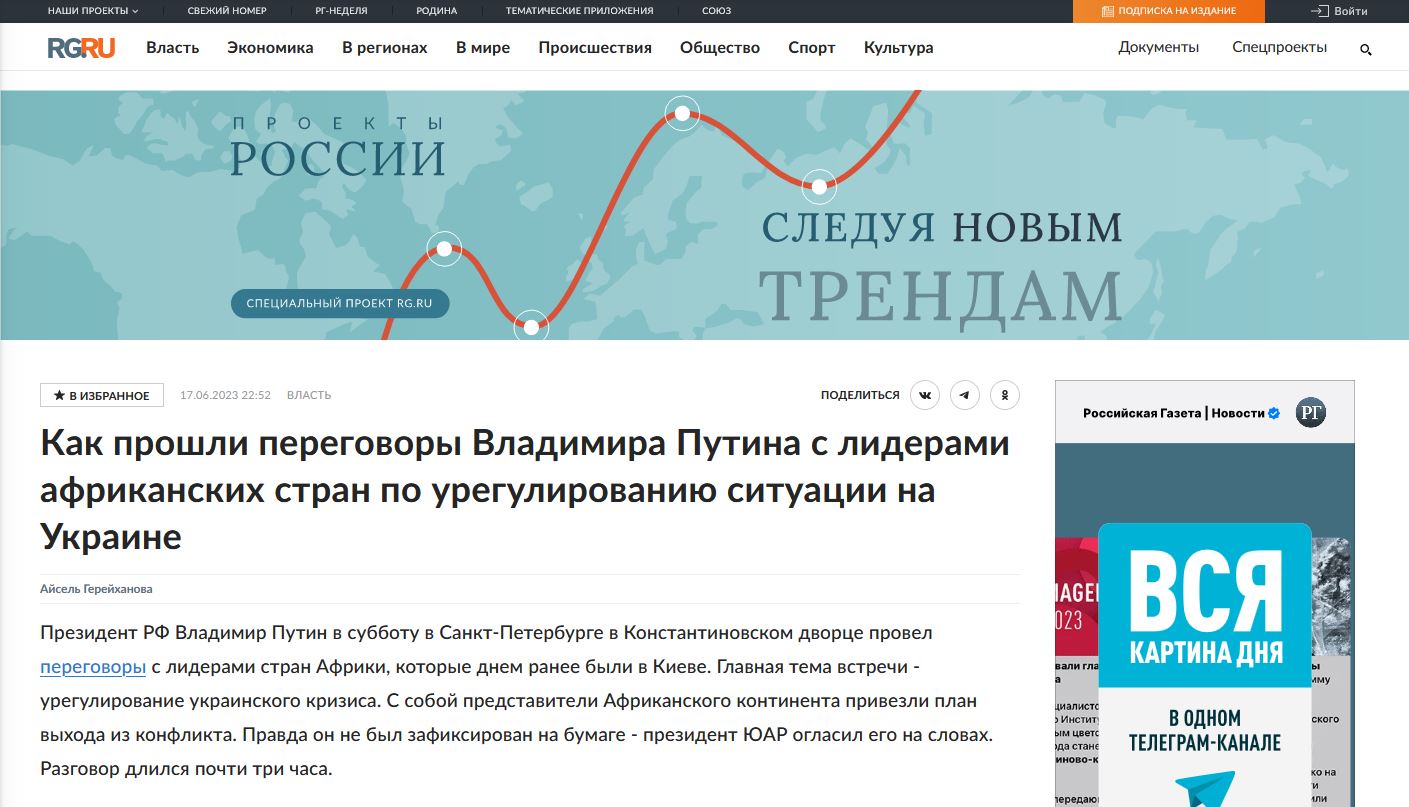Expand the Наши проекты dropdown

[93, 11]
